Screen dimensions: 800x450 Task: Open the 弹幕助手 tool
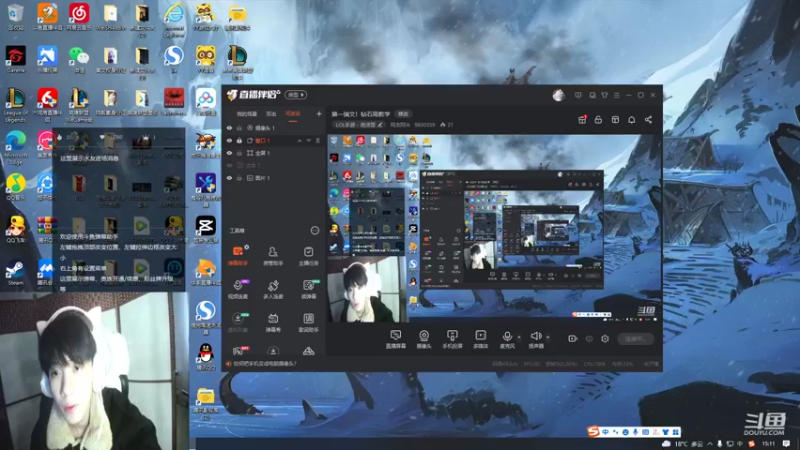tap(238, 256)
